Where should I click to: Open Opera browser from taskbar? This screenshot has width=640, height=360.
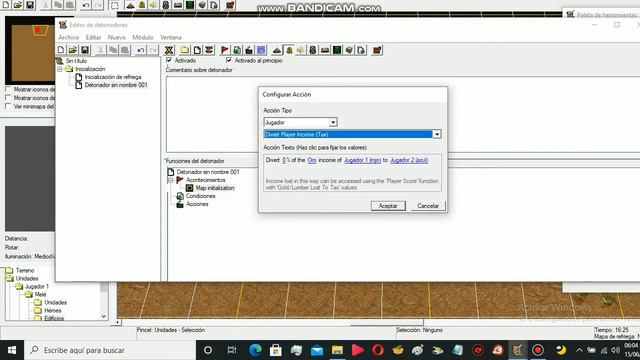click(378, 350)
